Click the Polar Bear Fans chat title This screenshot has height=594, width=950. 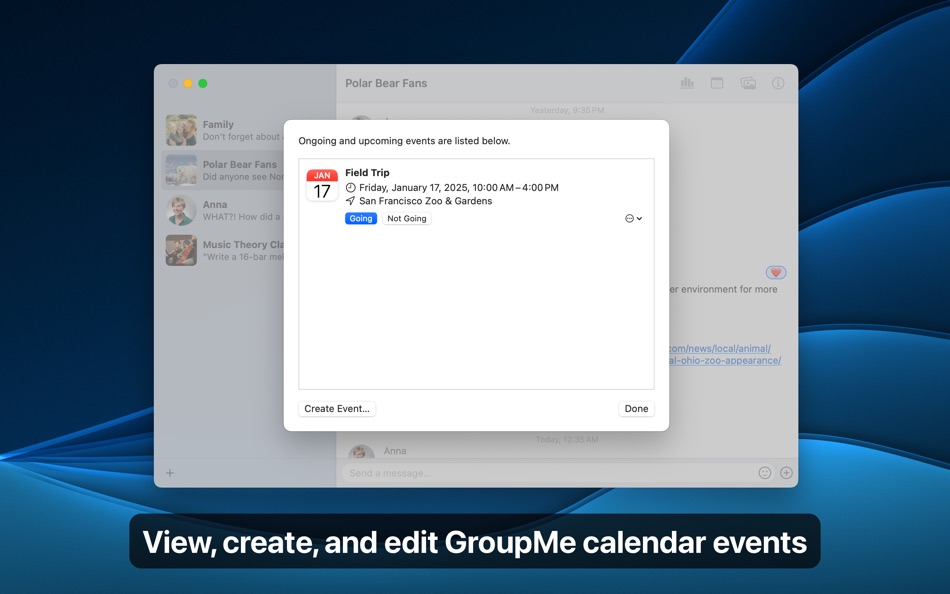386,83
